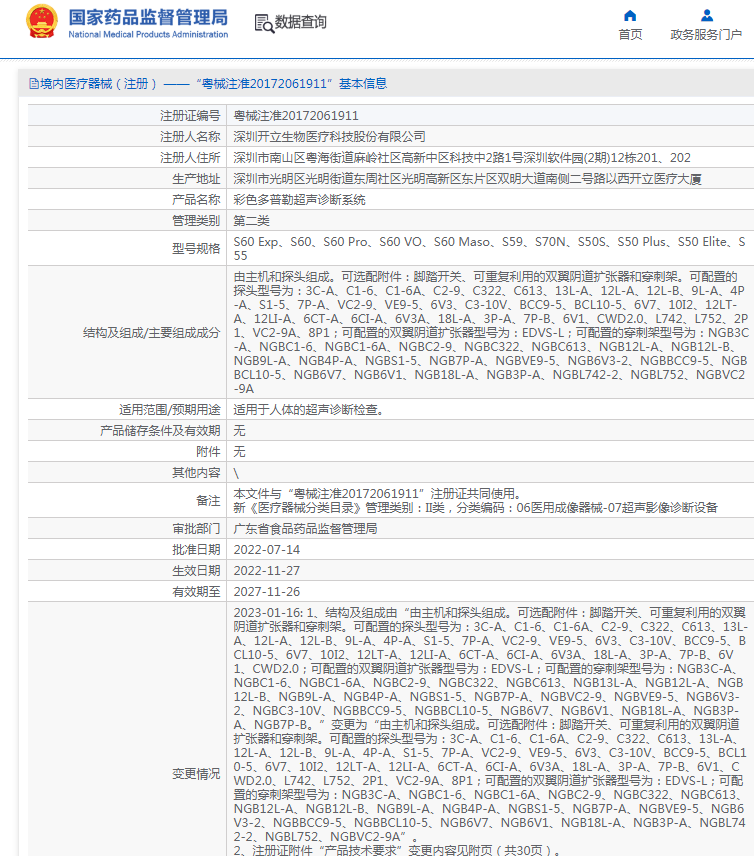Select the 有效期至 label
This screenshot has width=754, height=856.
pos(196,592)
